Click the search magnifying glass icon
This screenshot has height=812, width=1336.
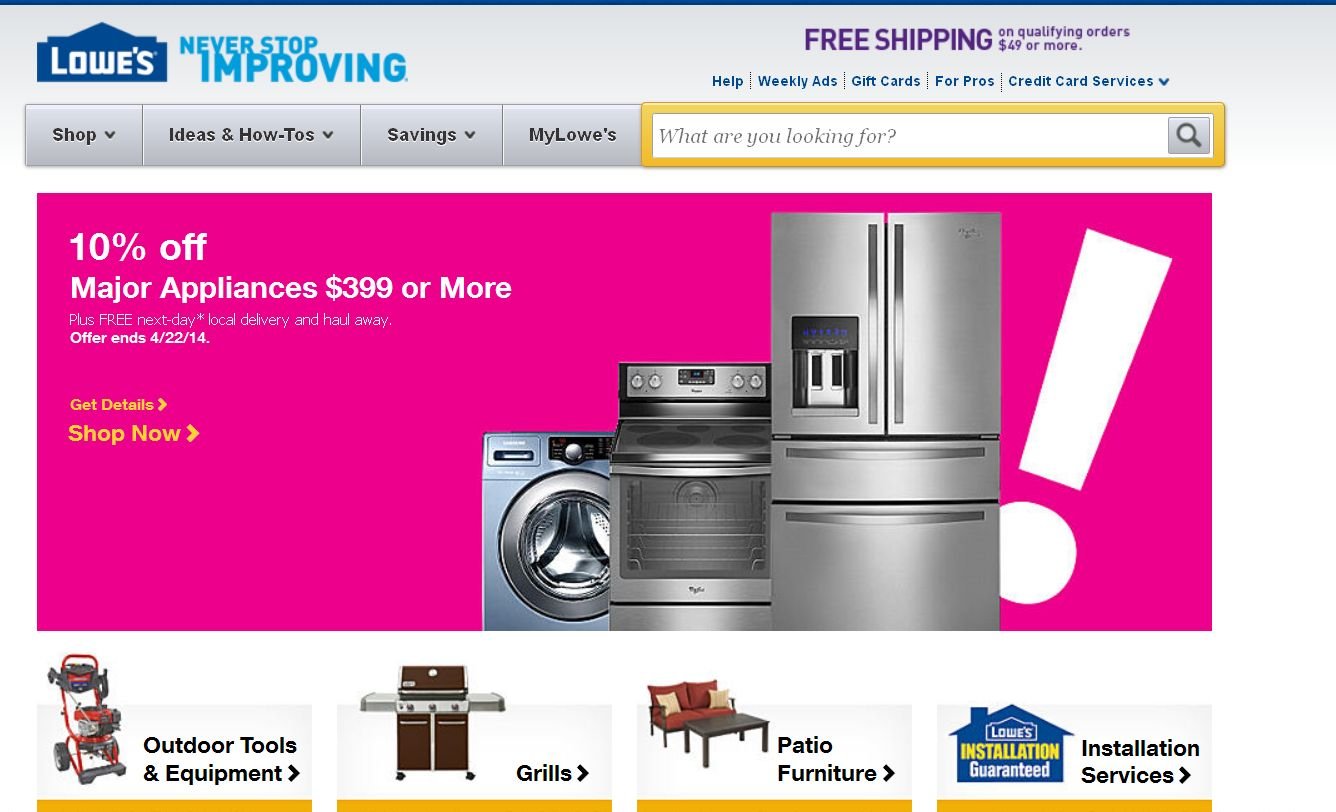pyautogui.click(x=1189, y=135)
